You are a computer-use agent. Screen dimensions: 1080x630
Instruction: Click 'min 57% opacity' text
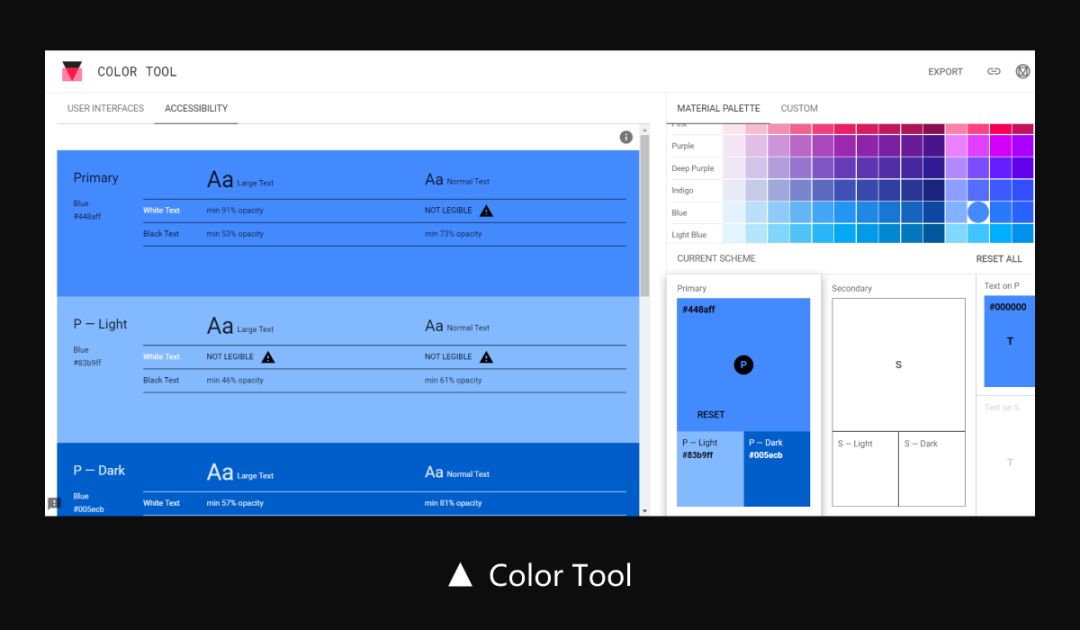[235, 503]
